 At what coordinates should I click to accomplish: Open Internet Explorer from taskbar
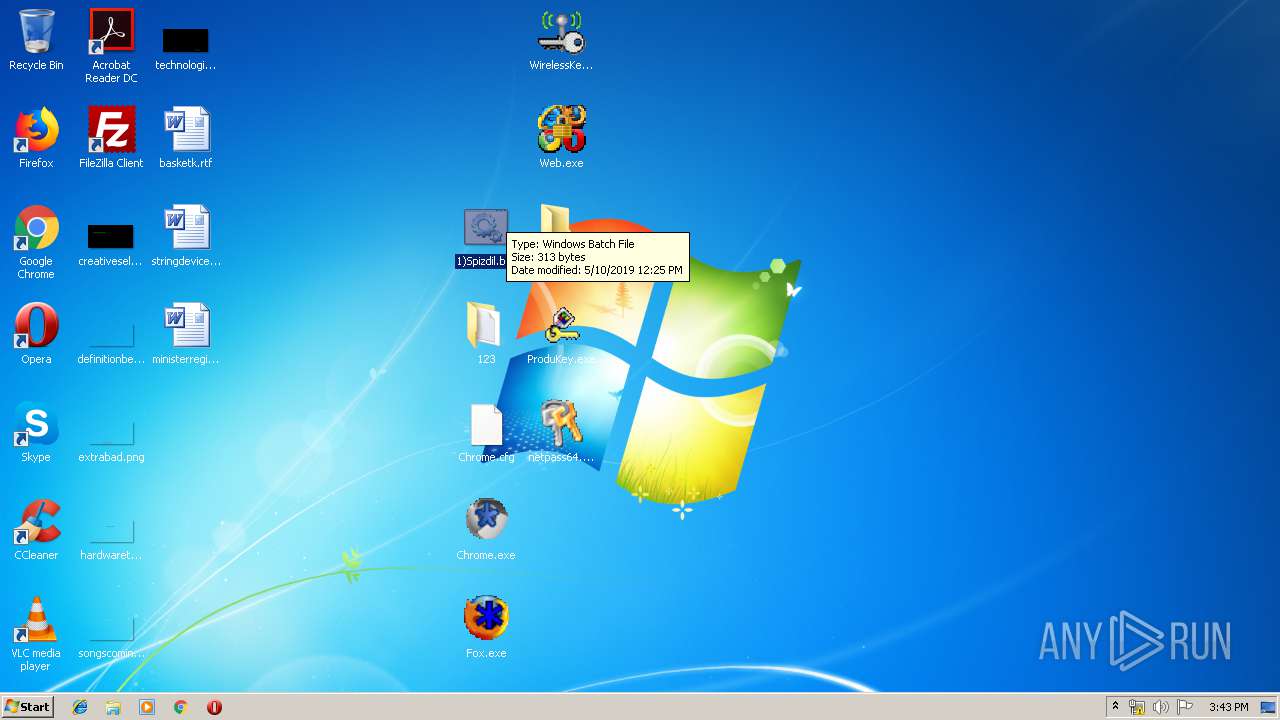80,707
